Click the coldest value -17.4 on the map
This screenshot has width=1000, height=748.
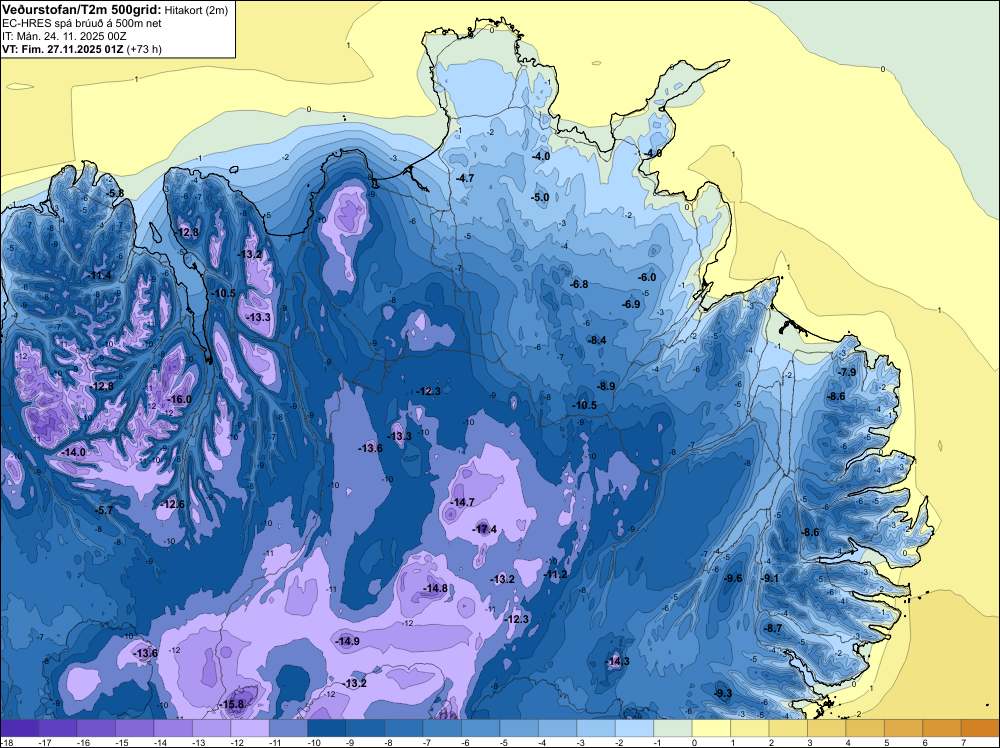coord(485,529)
